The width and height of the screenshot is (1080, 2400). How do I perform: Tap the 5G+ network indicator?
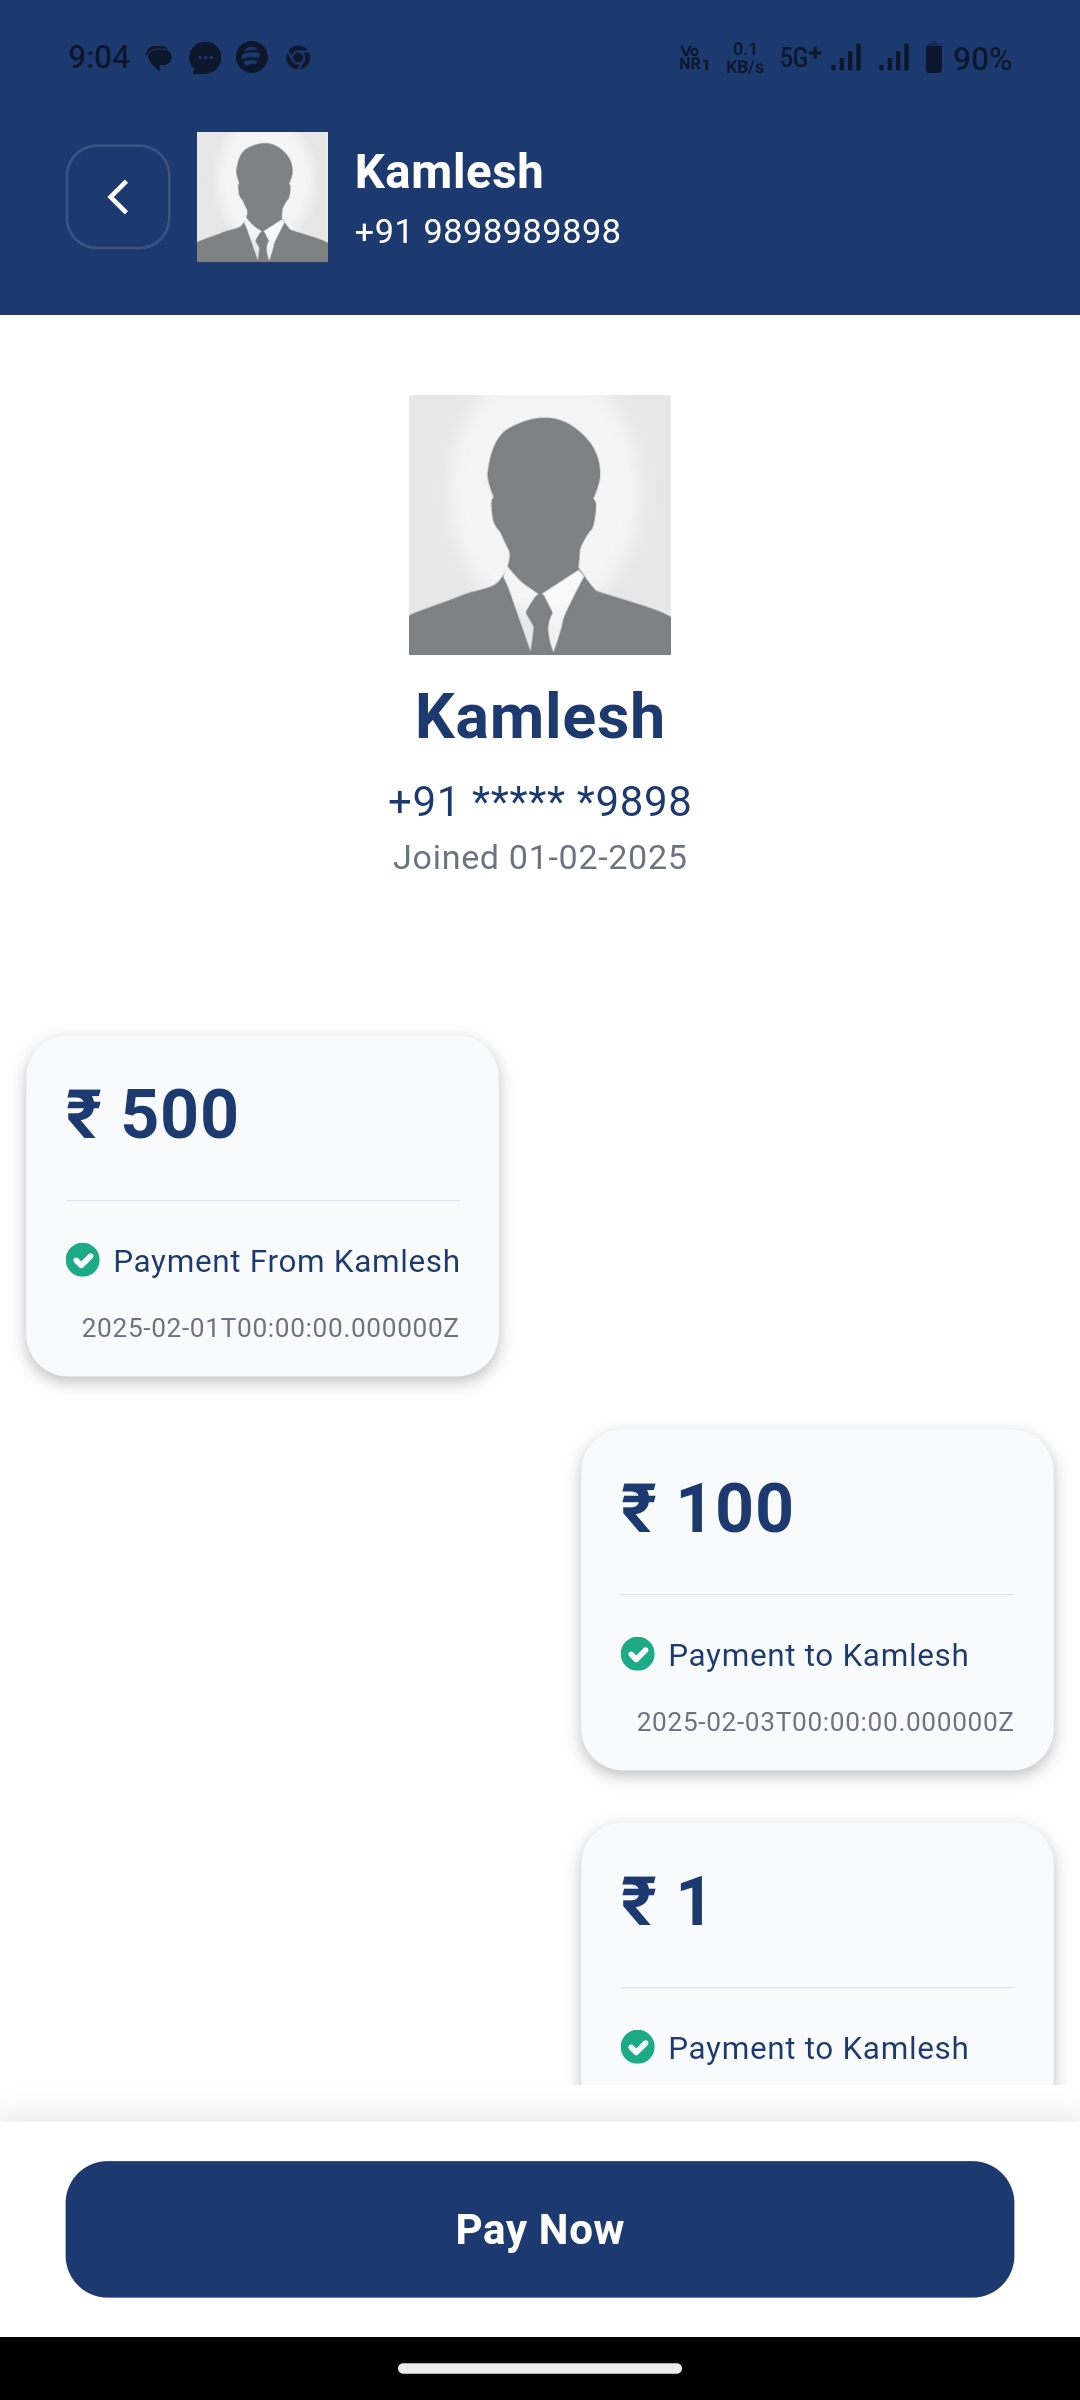pyautogui.click(x=800, y=58)
